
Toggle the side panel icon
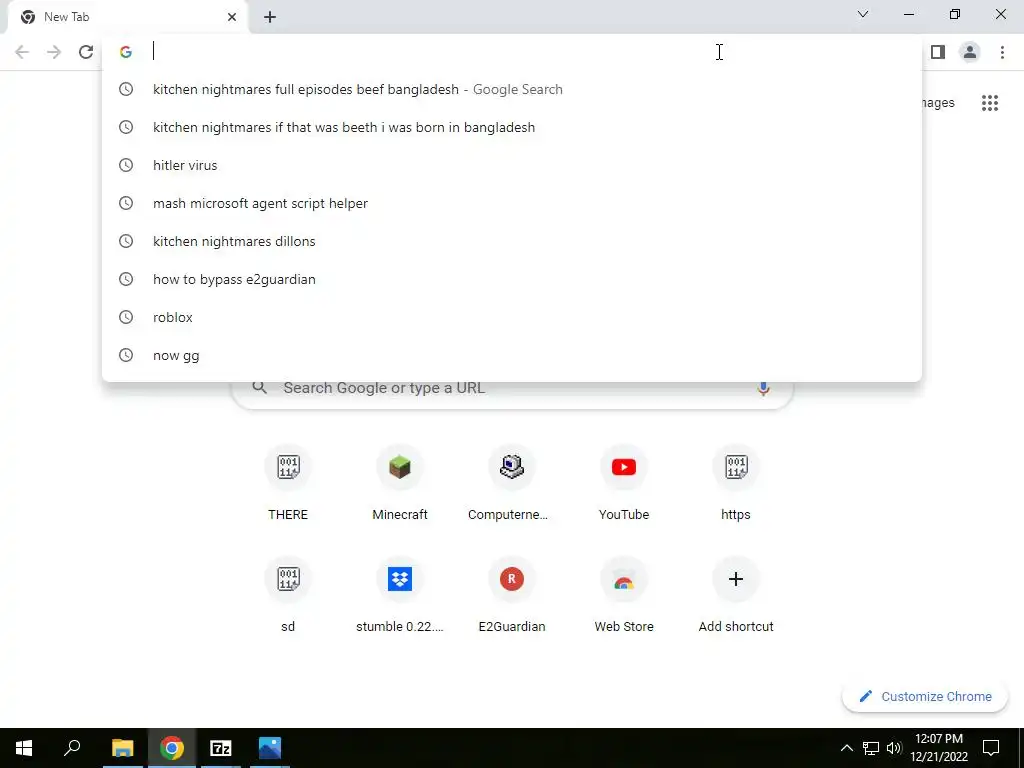coord(938,52)
